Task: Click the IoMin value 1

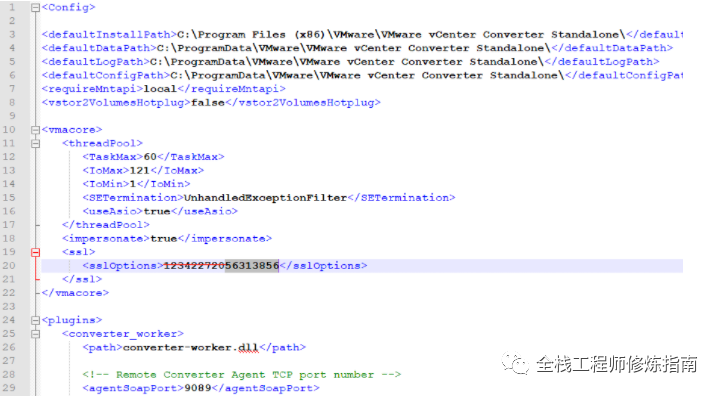Action: 133,184
